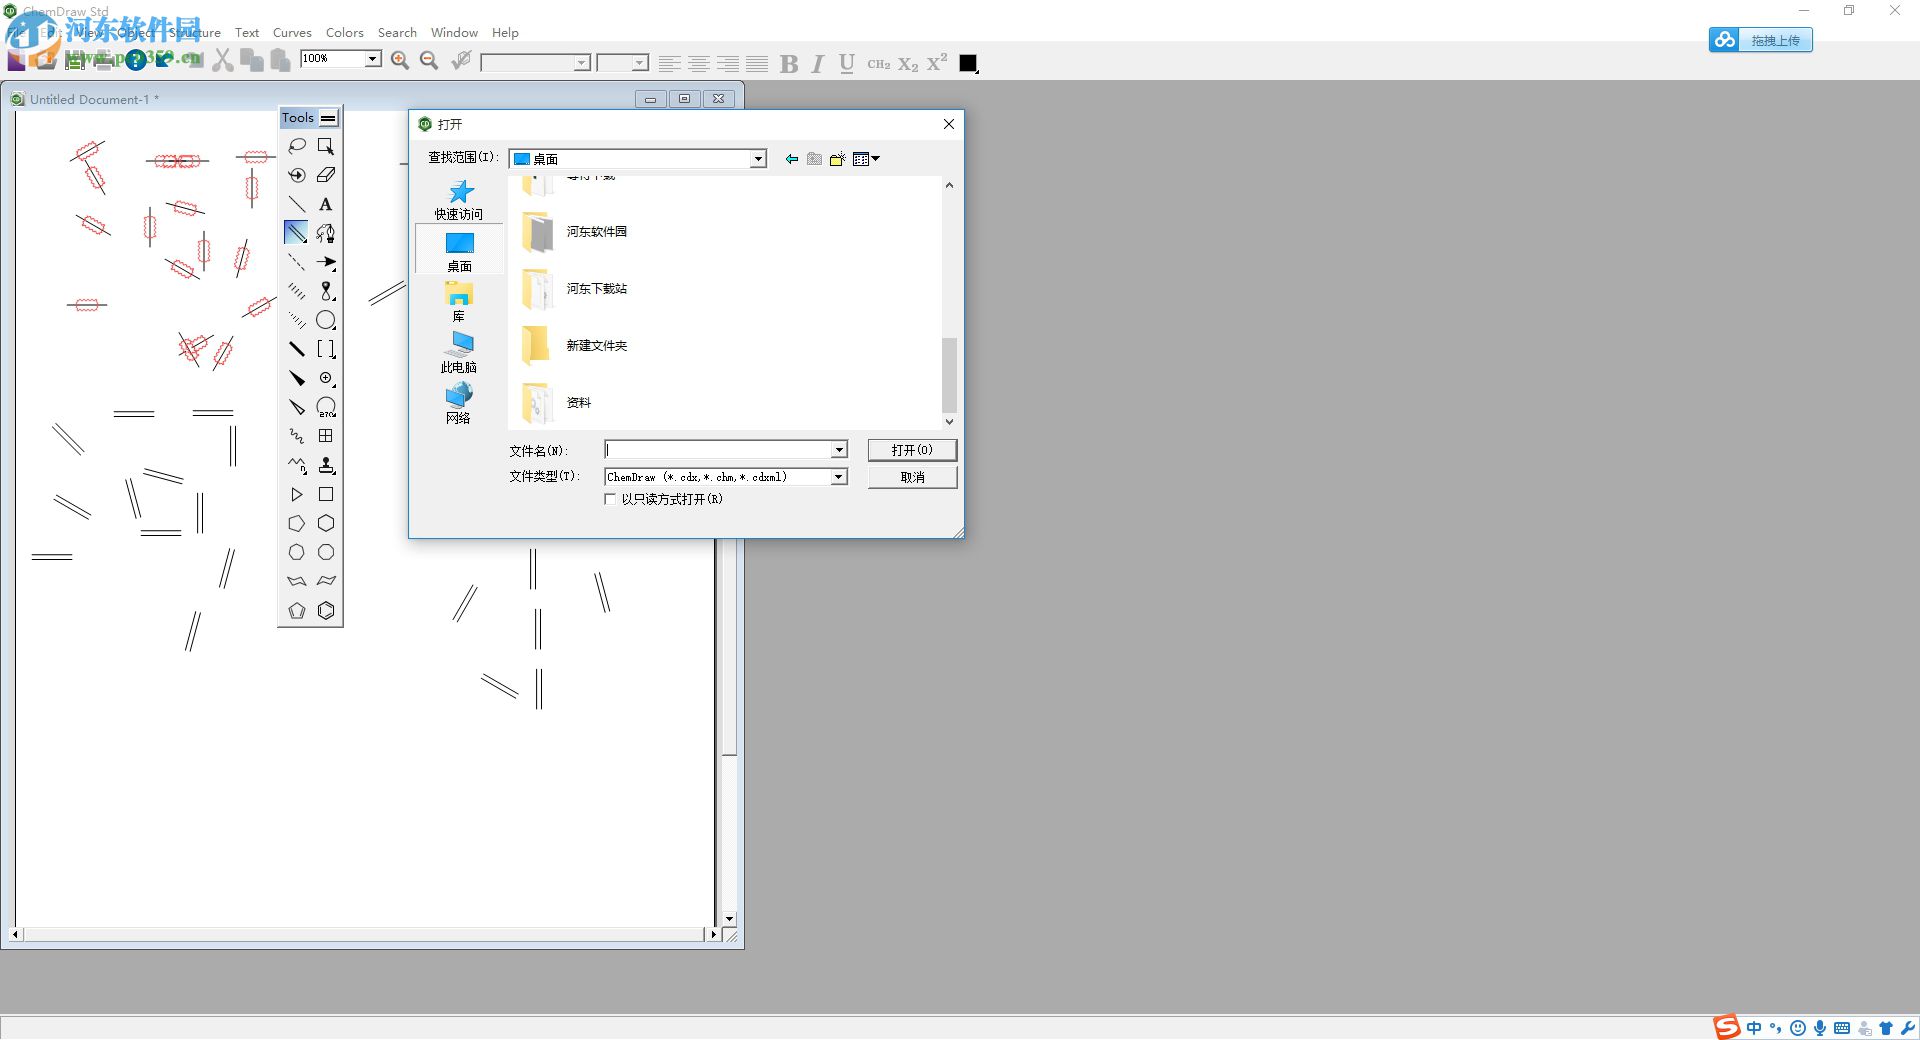
Task: Select the Lasso tool in Tools palette
Action: (x=297, y=146)
